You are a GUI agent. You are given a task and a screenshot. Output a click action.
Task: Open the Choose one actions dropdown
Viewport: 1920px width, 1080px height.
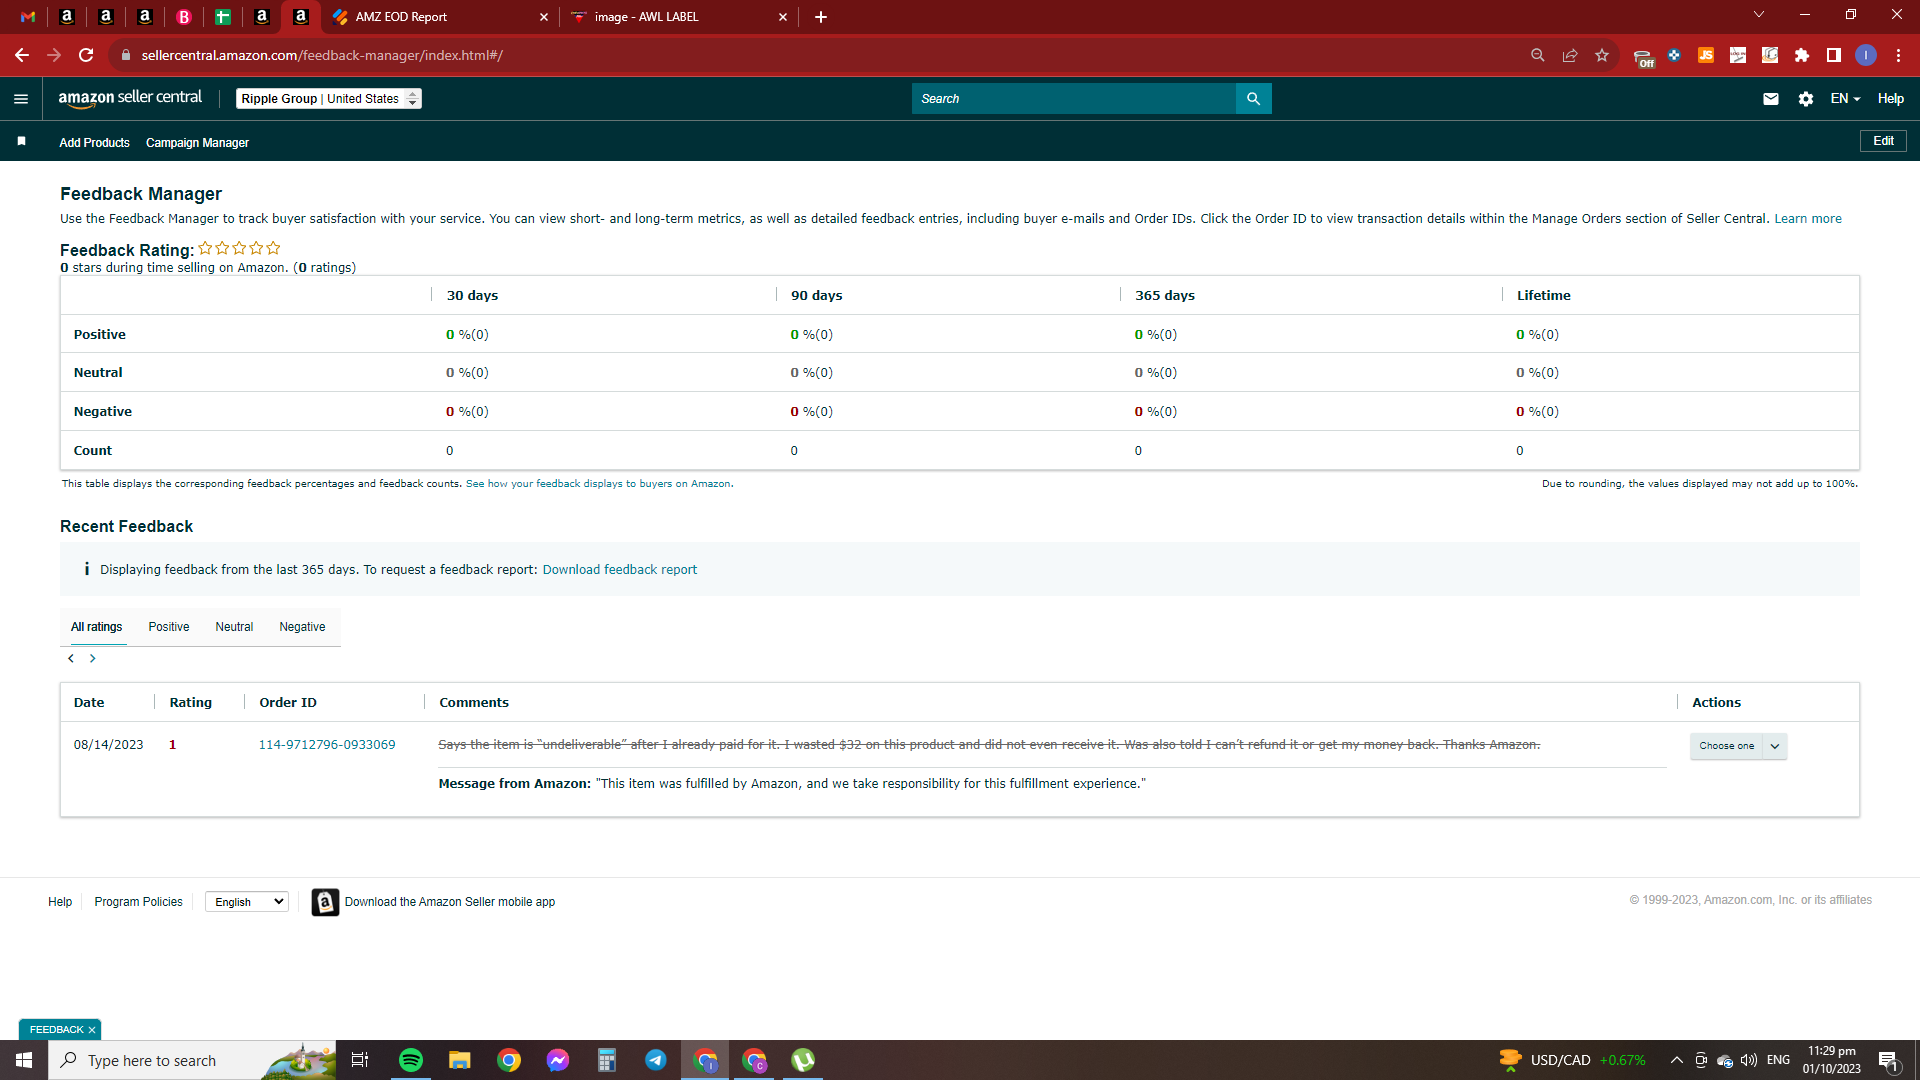pos(1738,746)
